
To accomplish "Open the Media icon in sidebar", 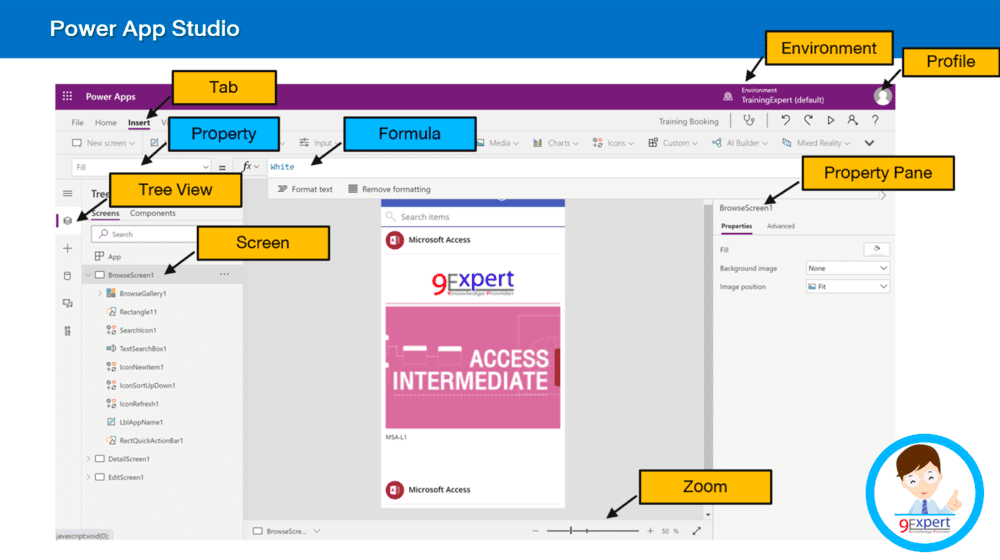I will click(x=68, y=303).
